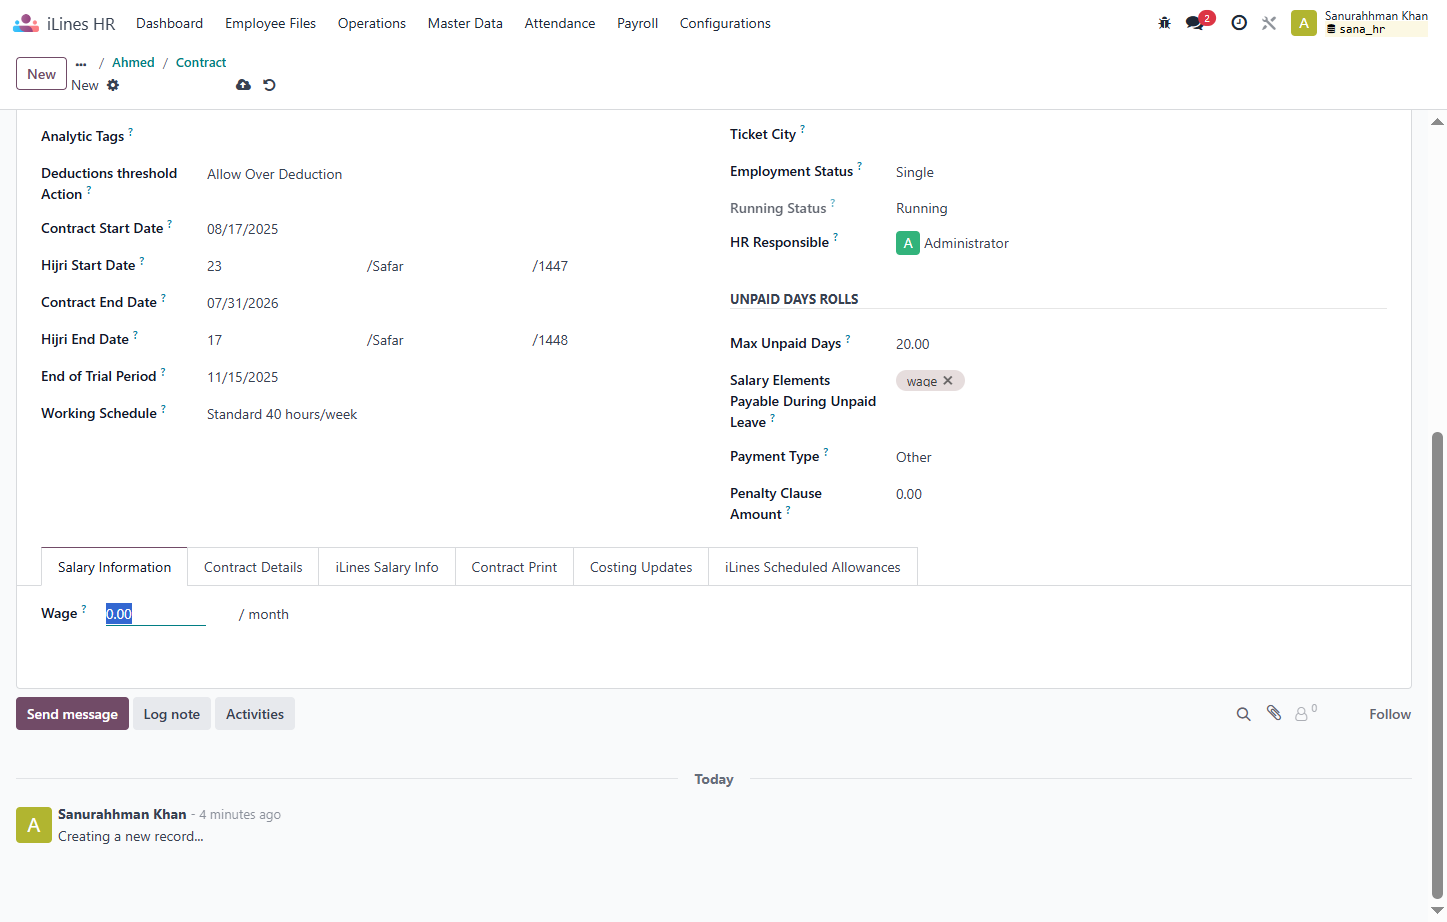The height and width of the screenshot is (922, 1447).
Task: Click the iLines HR app logo icon
Action: click(26, 23)
